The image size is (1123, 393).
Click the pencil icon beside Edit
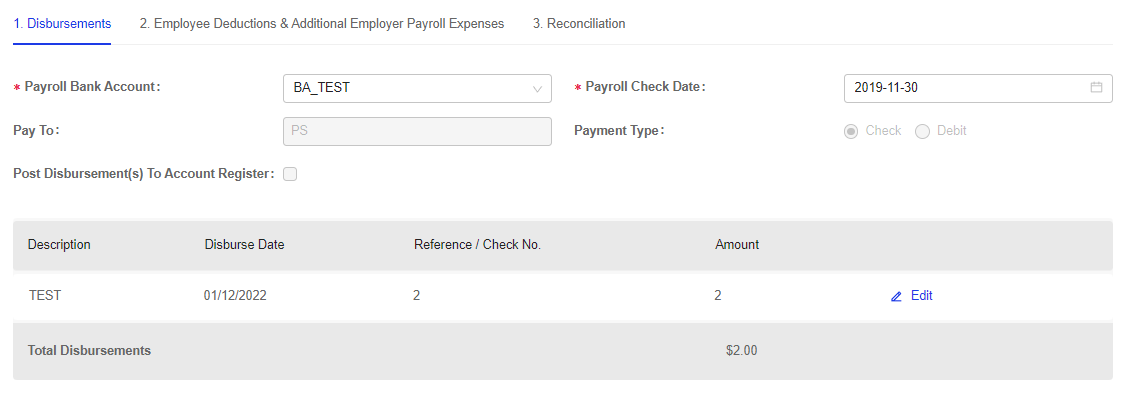(x=896, y=296)
